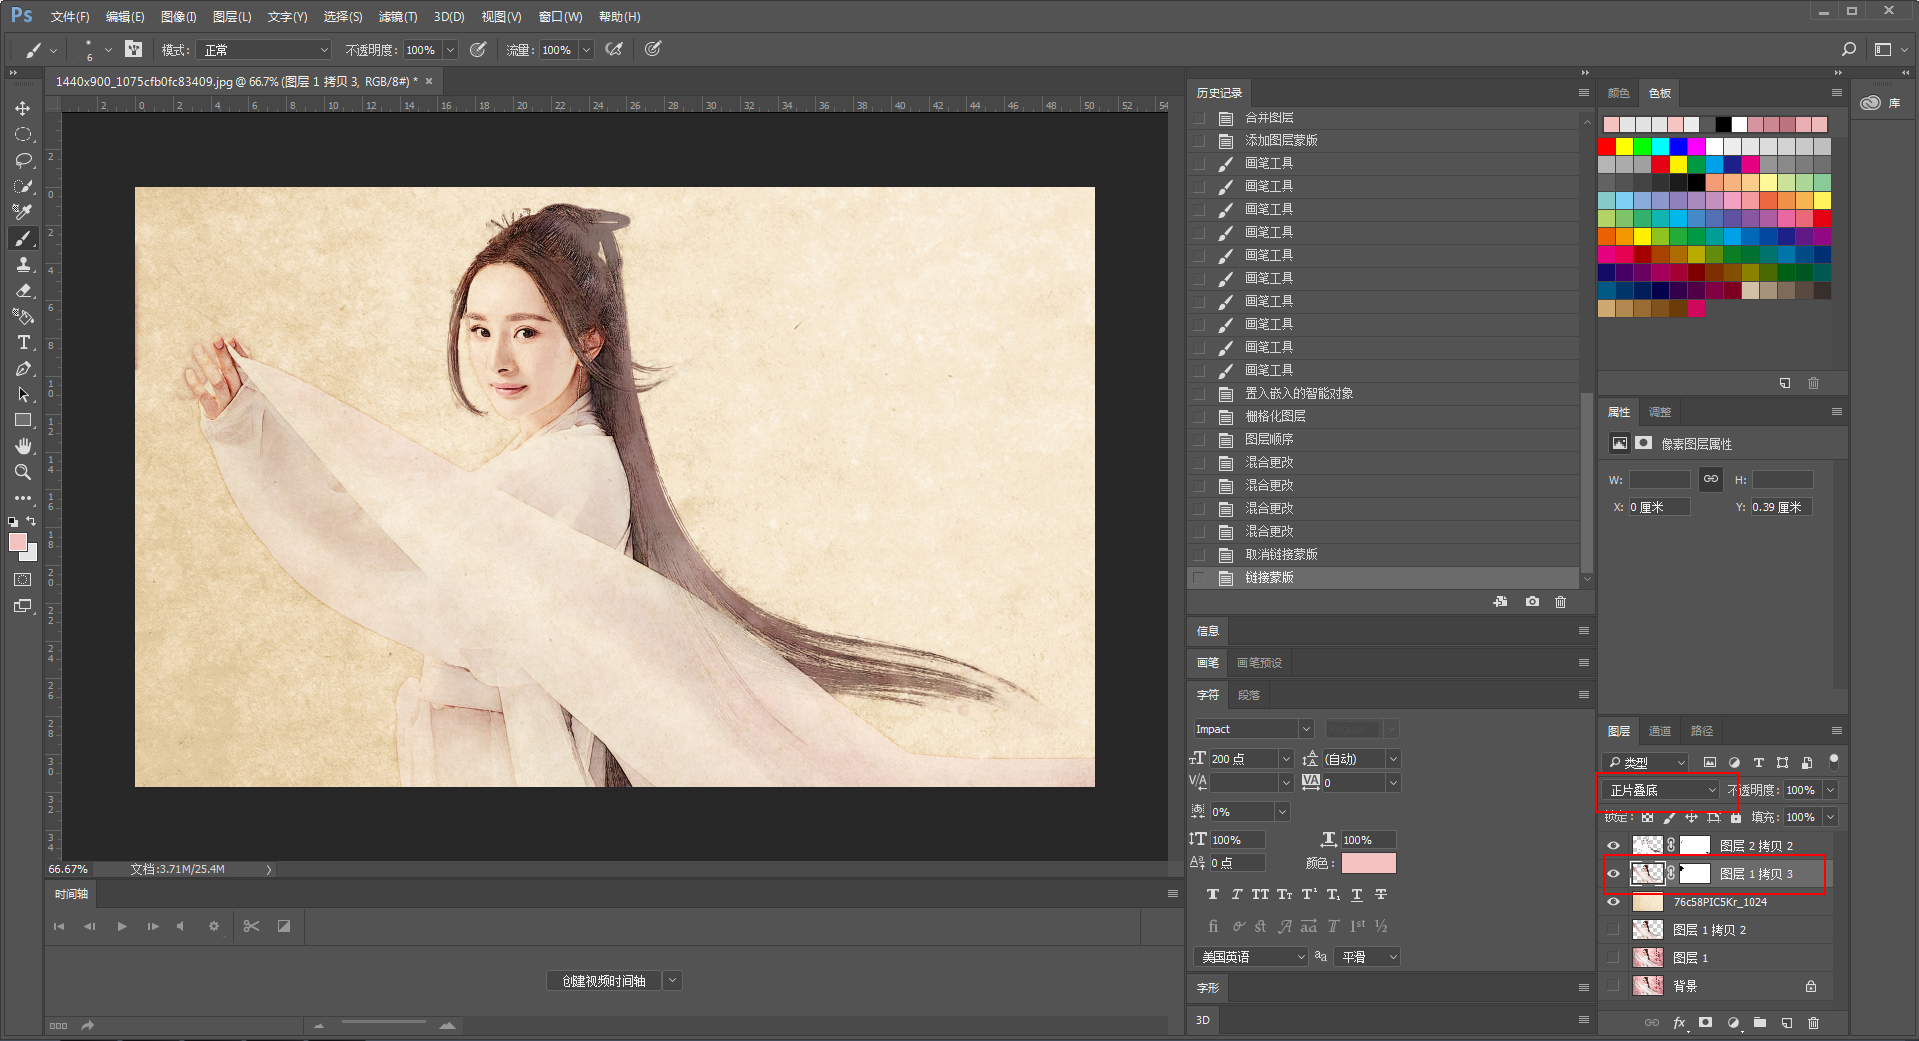Click the play button in the timeline

tap(122, 927)
